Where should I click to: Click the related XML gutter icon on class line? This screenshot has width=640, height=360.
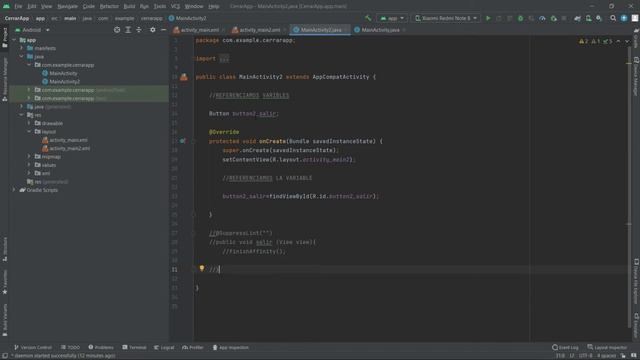[184, 77]
